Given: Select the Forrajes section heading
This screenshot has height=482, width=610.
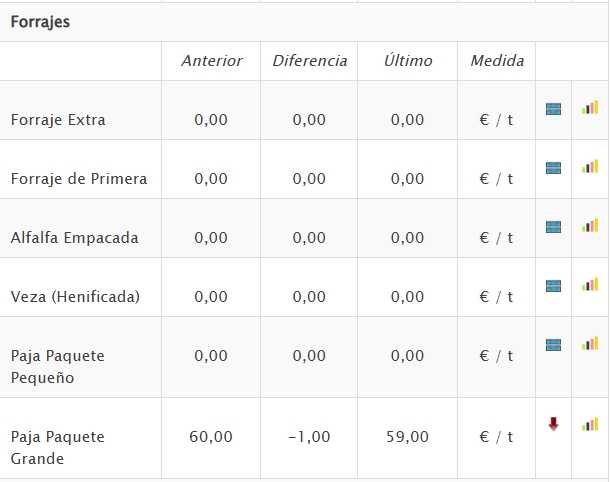Looking at the screenshot, I should pyautogui.click(x=40, y=21).
